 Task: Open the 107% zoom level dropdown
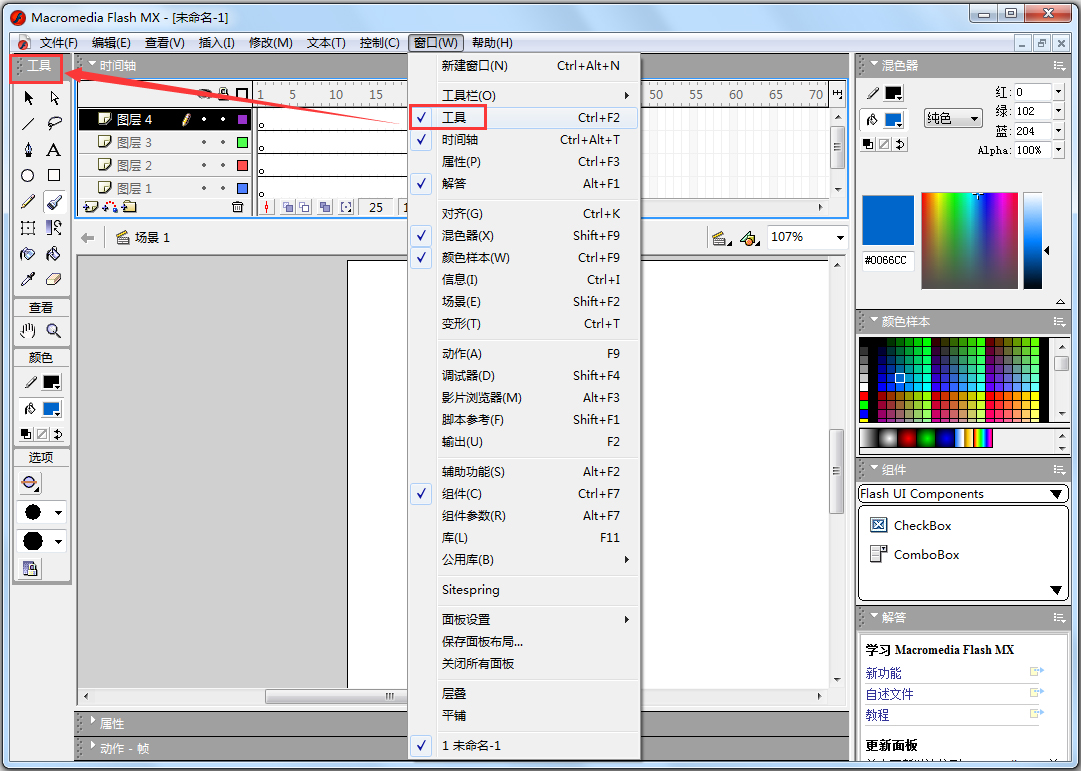tap(839, 237)
